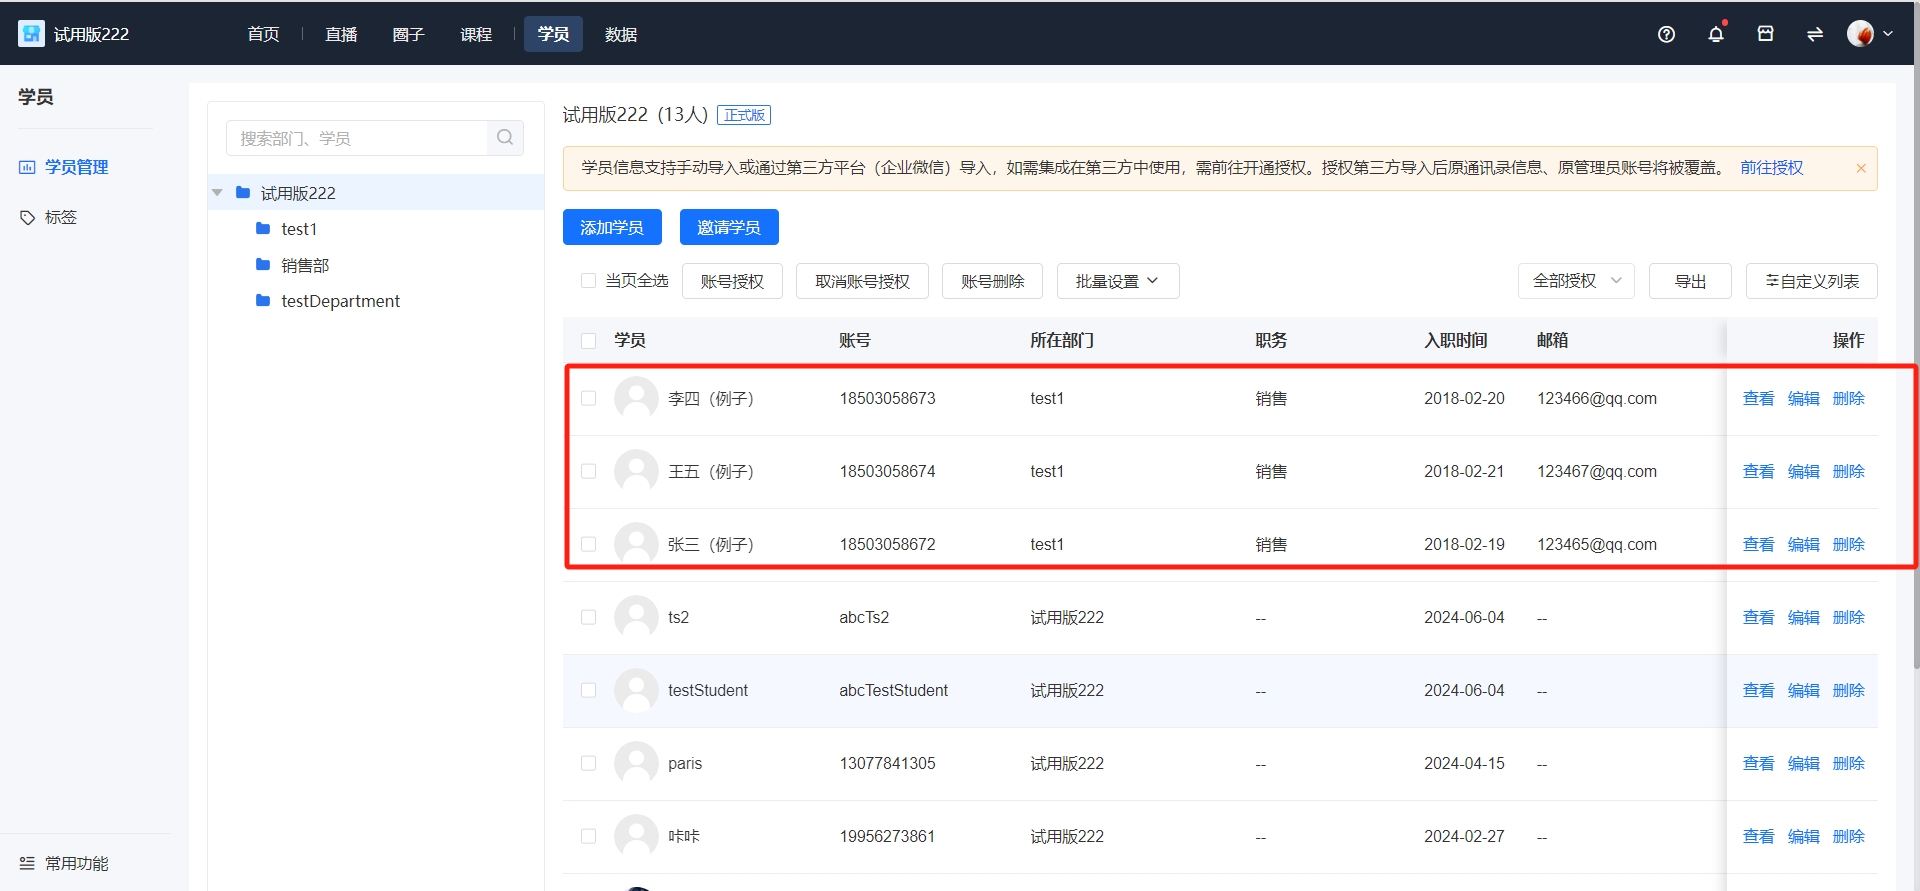The height and width of the screenshot is (891, 1920).
Task: Open 数据 in top navigation
Action: pos(621,34)
